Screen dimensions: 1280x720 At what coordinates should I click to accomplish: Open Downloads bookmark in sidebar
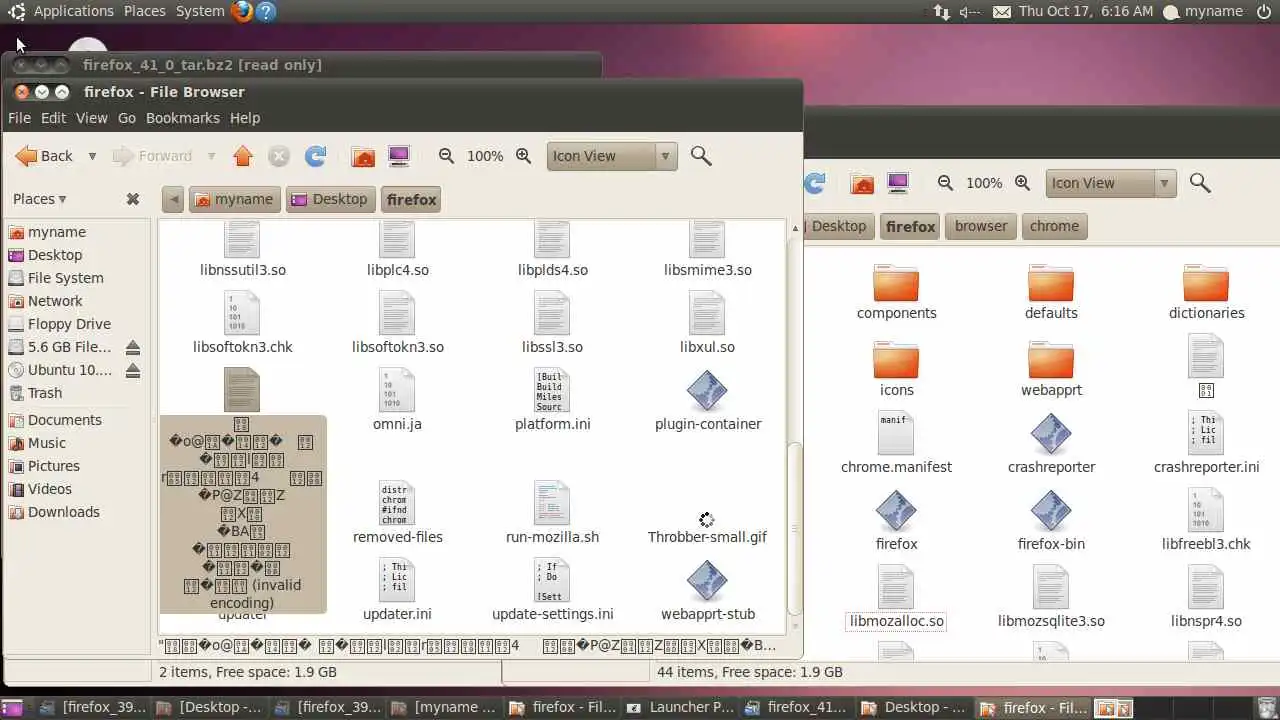click(x=64, y=512)
